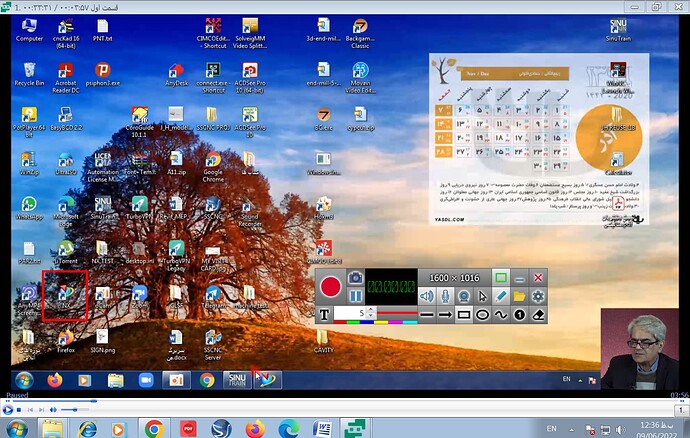Click the cncKad 16 desktop icon

[x=66, y=33]
